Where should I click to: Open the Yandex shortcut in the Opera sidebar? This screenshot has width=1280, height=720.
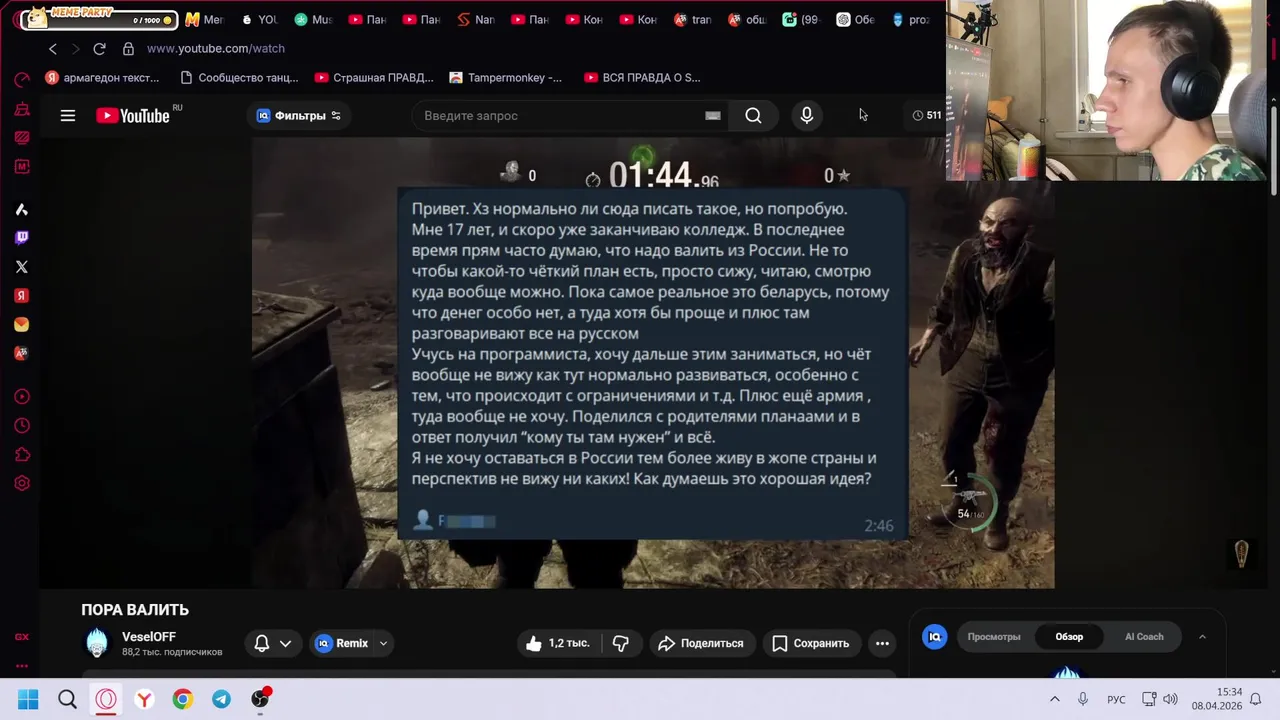pyautogui.click(x=22, y=295)
